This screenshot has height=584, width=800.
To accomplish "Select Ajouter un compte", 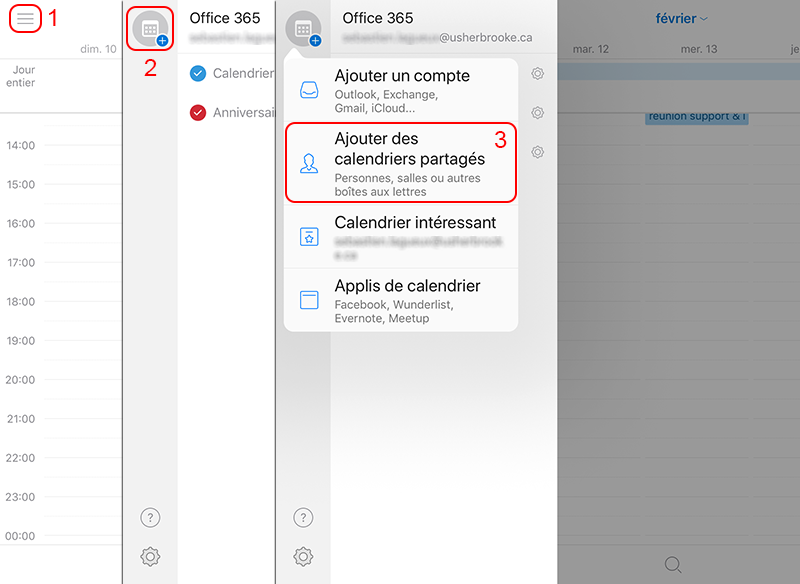I will pyautogui.click(x=402, y=90).
